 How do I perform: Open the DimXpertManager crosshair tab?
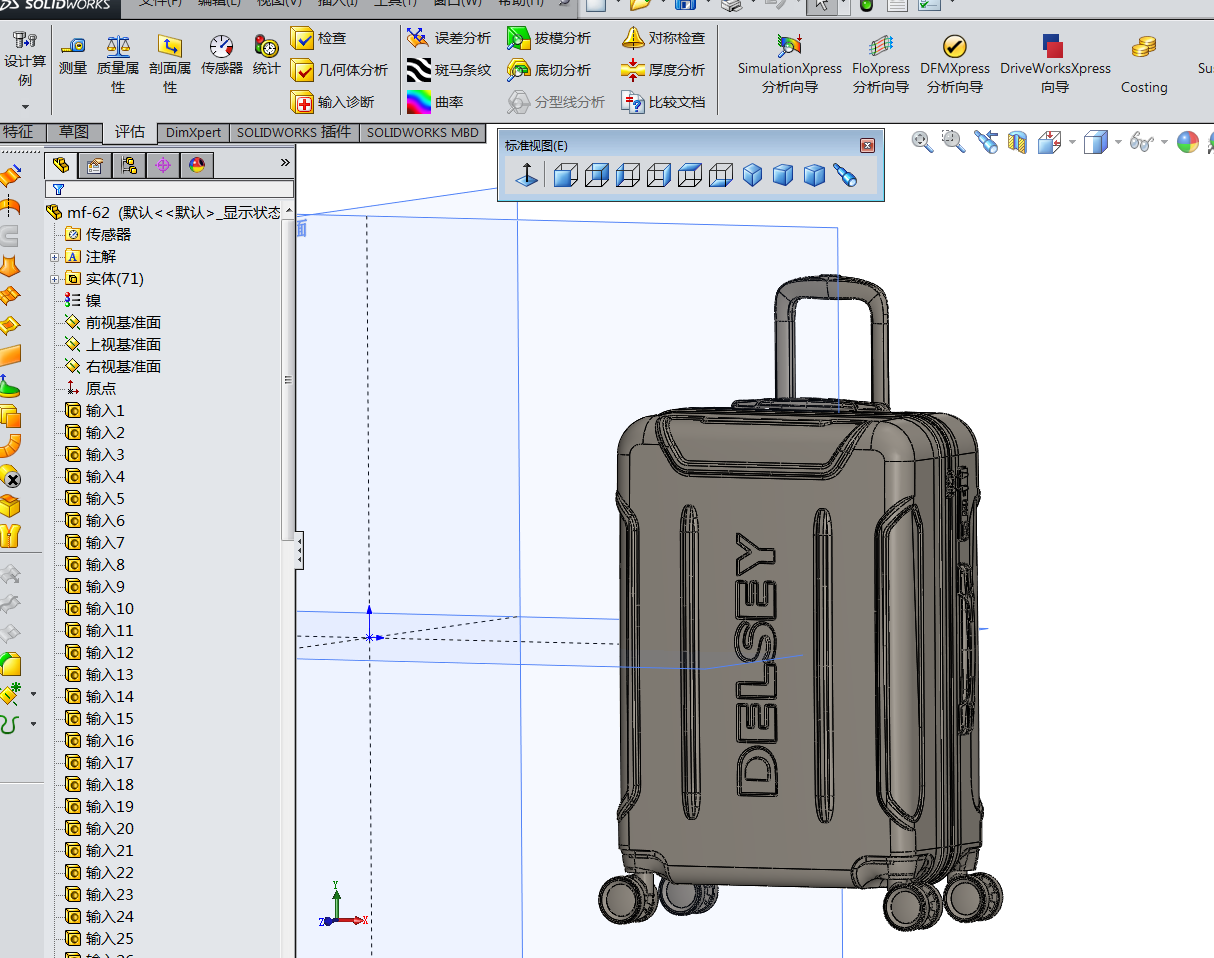(x=163, y=165)
